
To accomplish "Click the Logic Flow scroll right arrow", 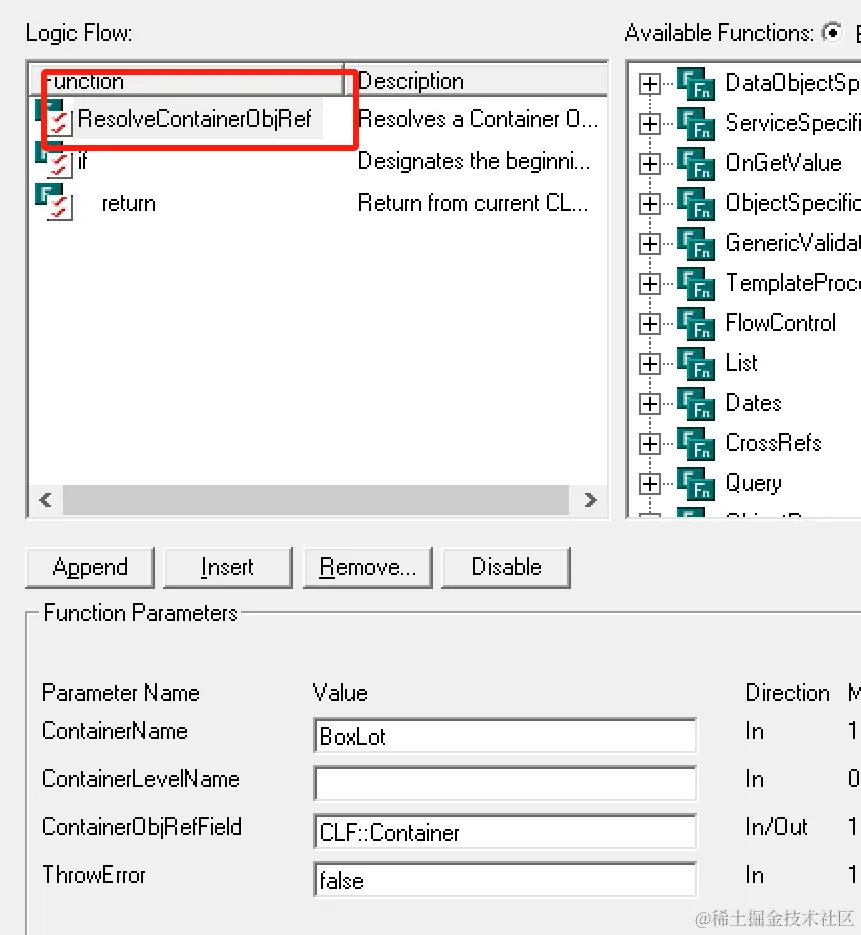I will point(590,500).
